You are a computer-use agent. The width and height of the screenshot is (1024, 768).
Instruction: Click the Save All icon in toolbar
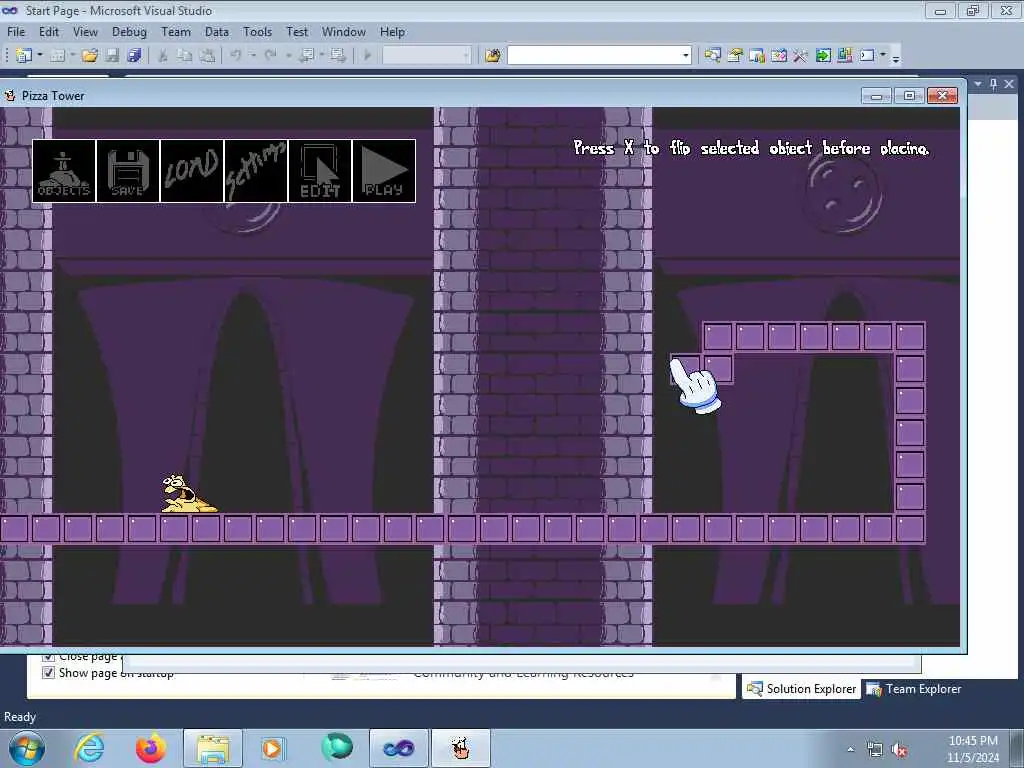pyautogui.click(x=135, y=56)
